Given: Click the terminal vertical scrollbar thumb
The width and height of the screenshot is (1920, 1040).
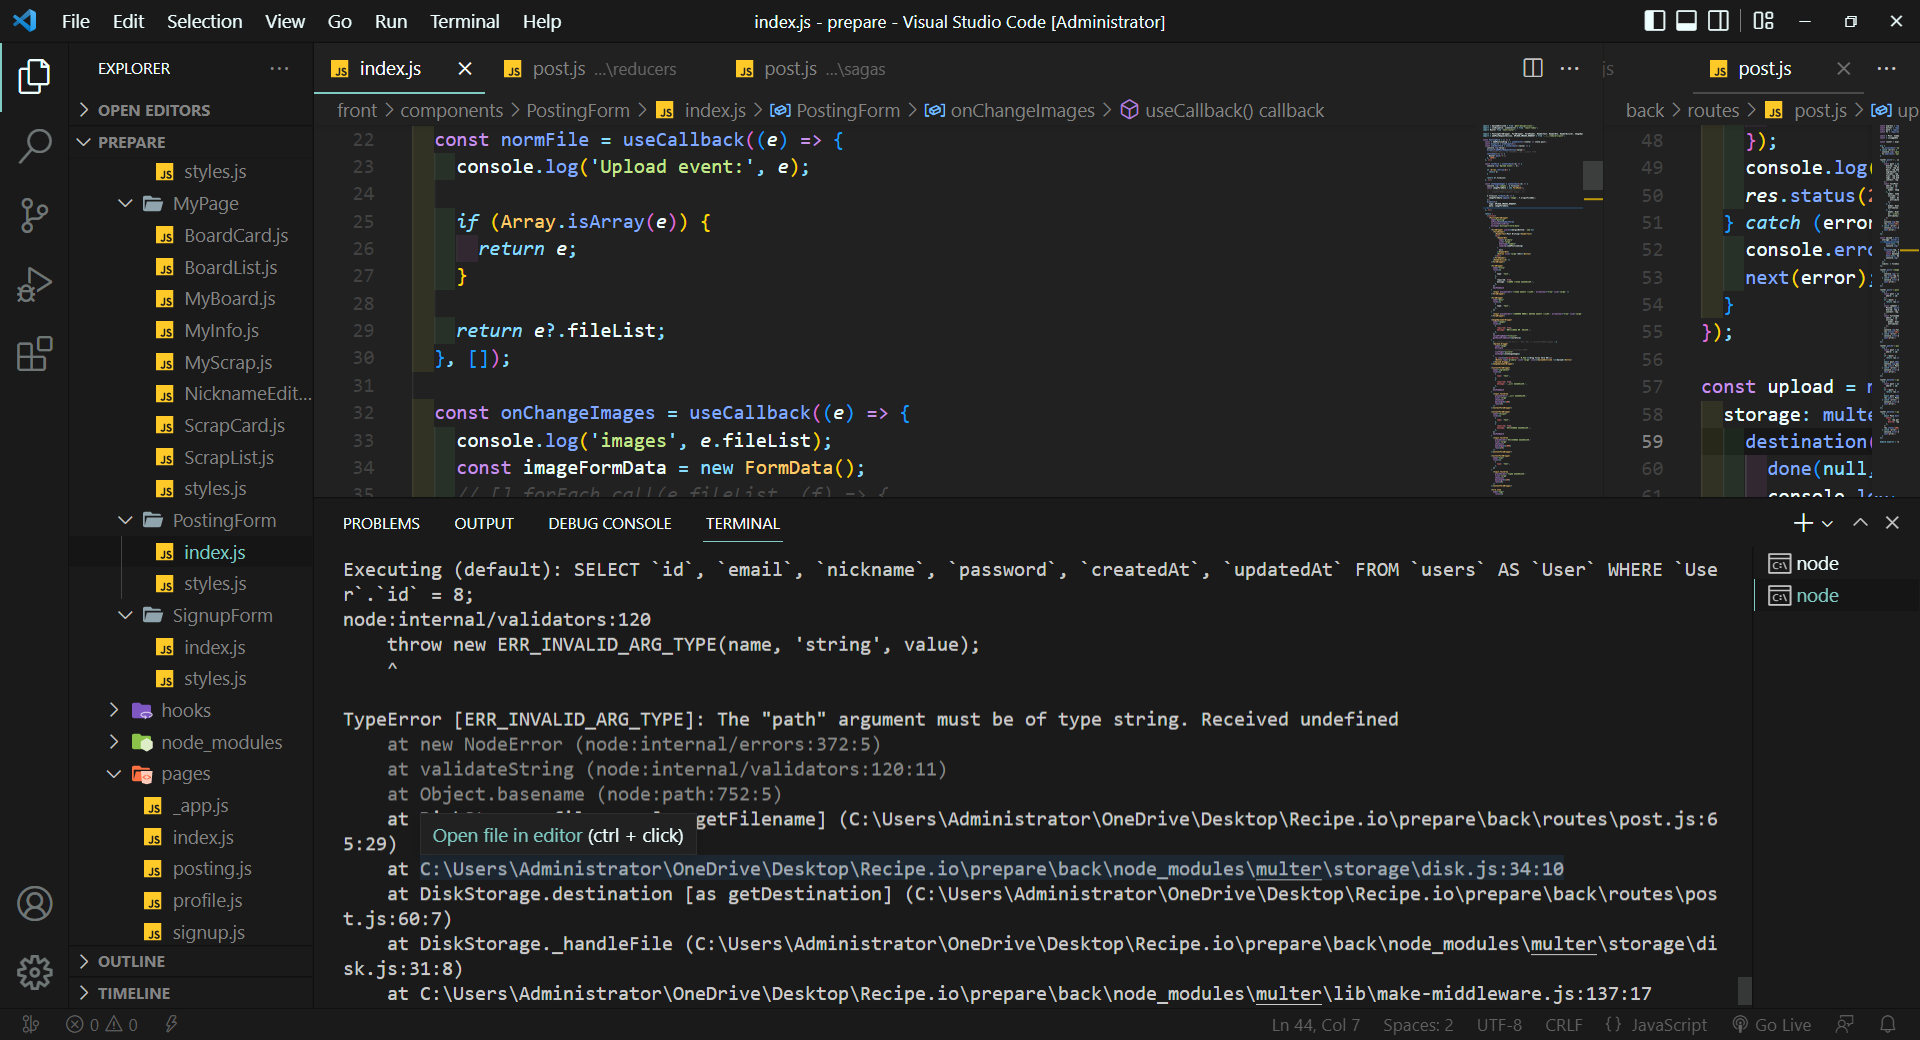Looking at the screenshot, I should click(1745, 990).
